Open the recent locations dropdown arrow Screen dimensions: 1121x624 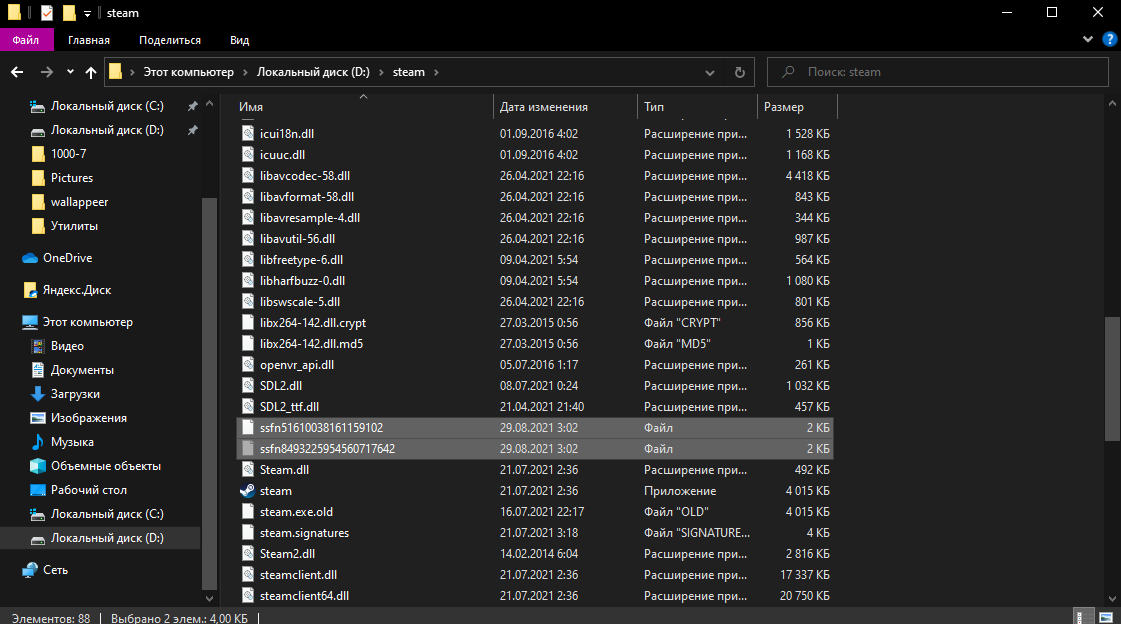tap(70, 72)
